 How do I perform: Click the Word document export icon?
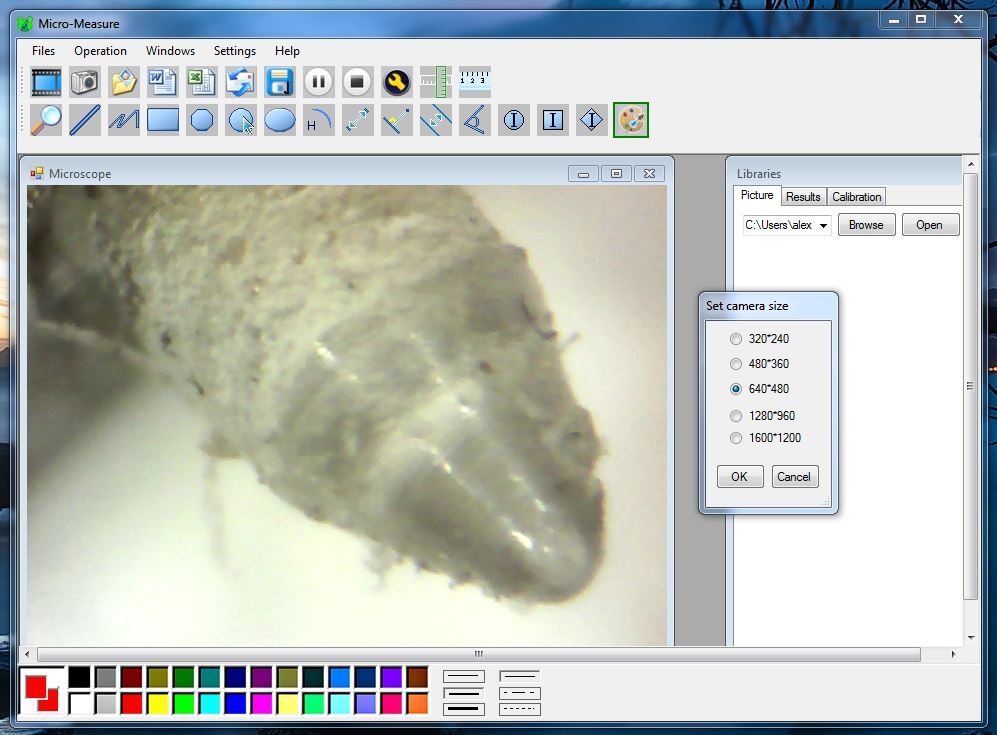pos(162,82)
